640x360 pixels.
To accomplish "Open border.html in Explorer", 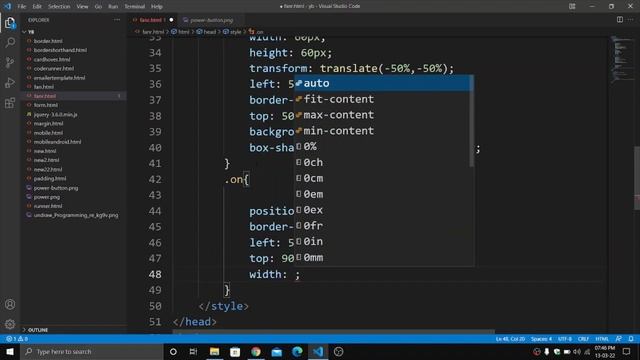I will [x=48, y=41].
